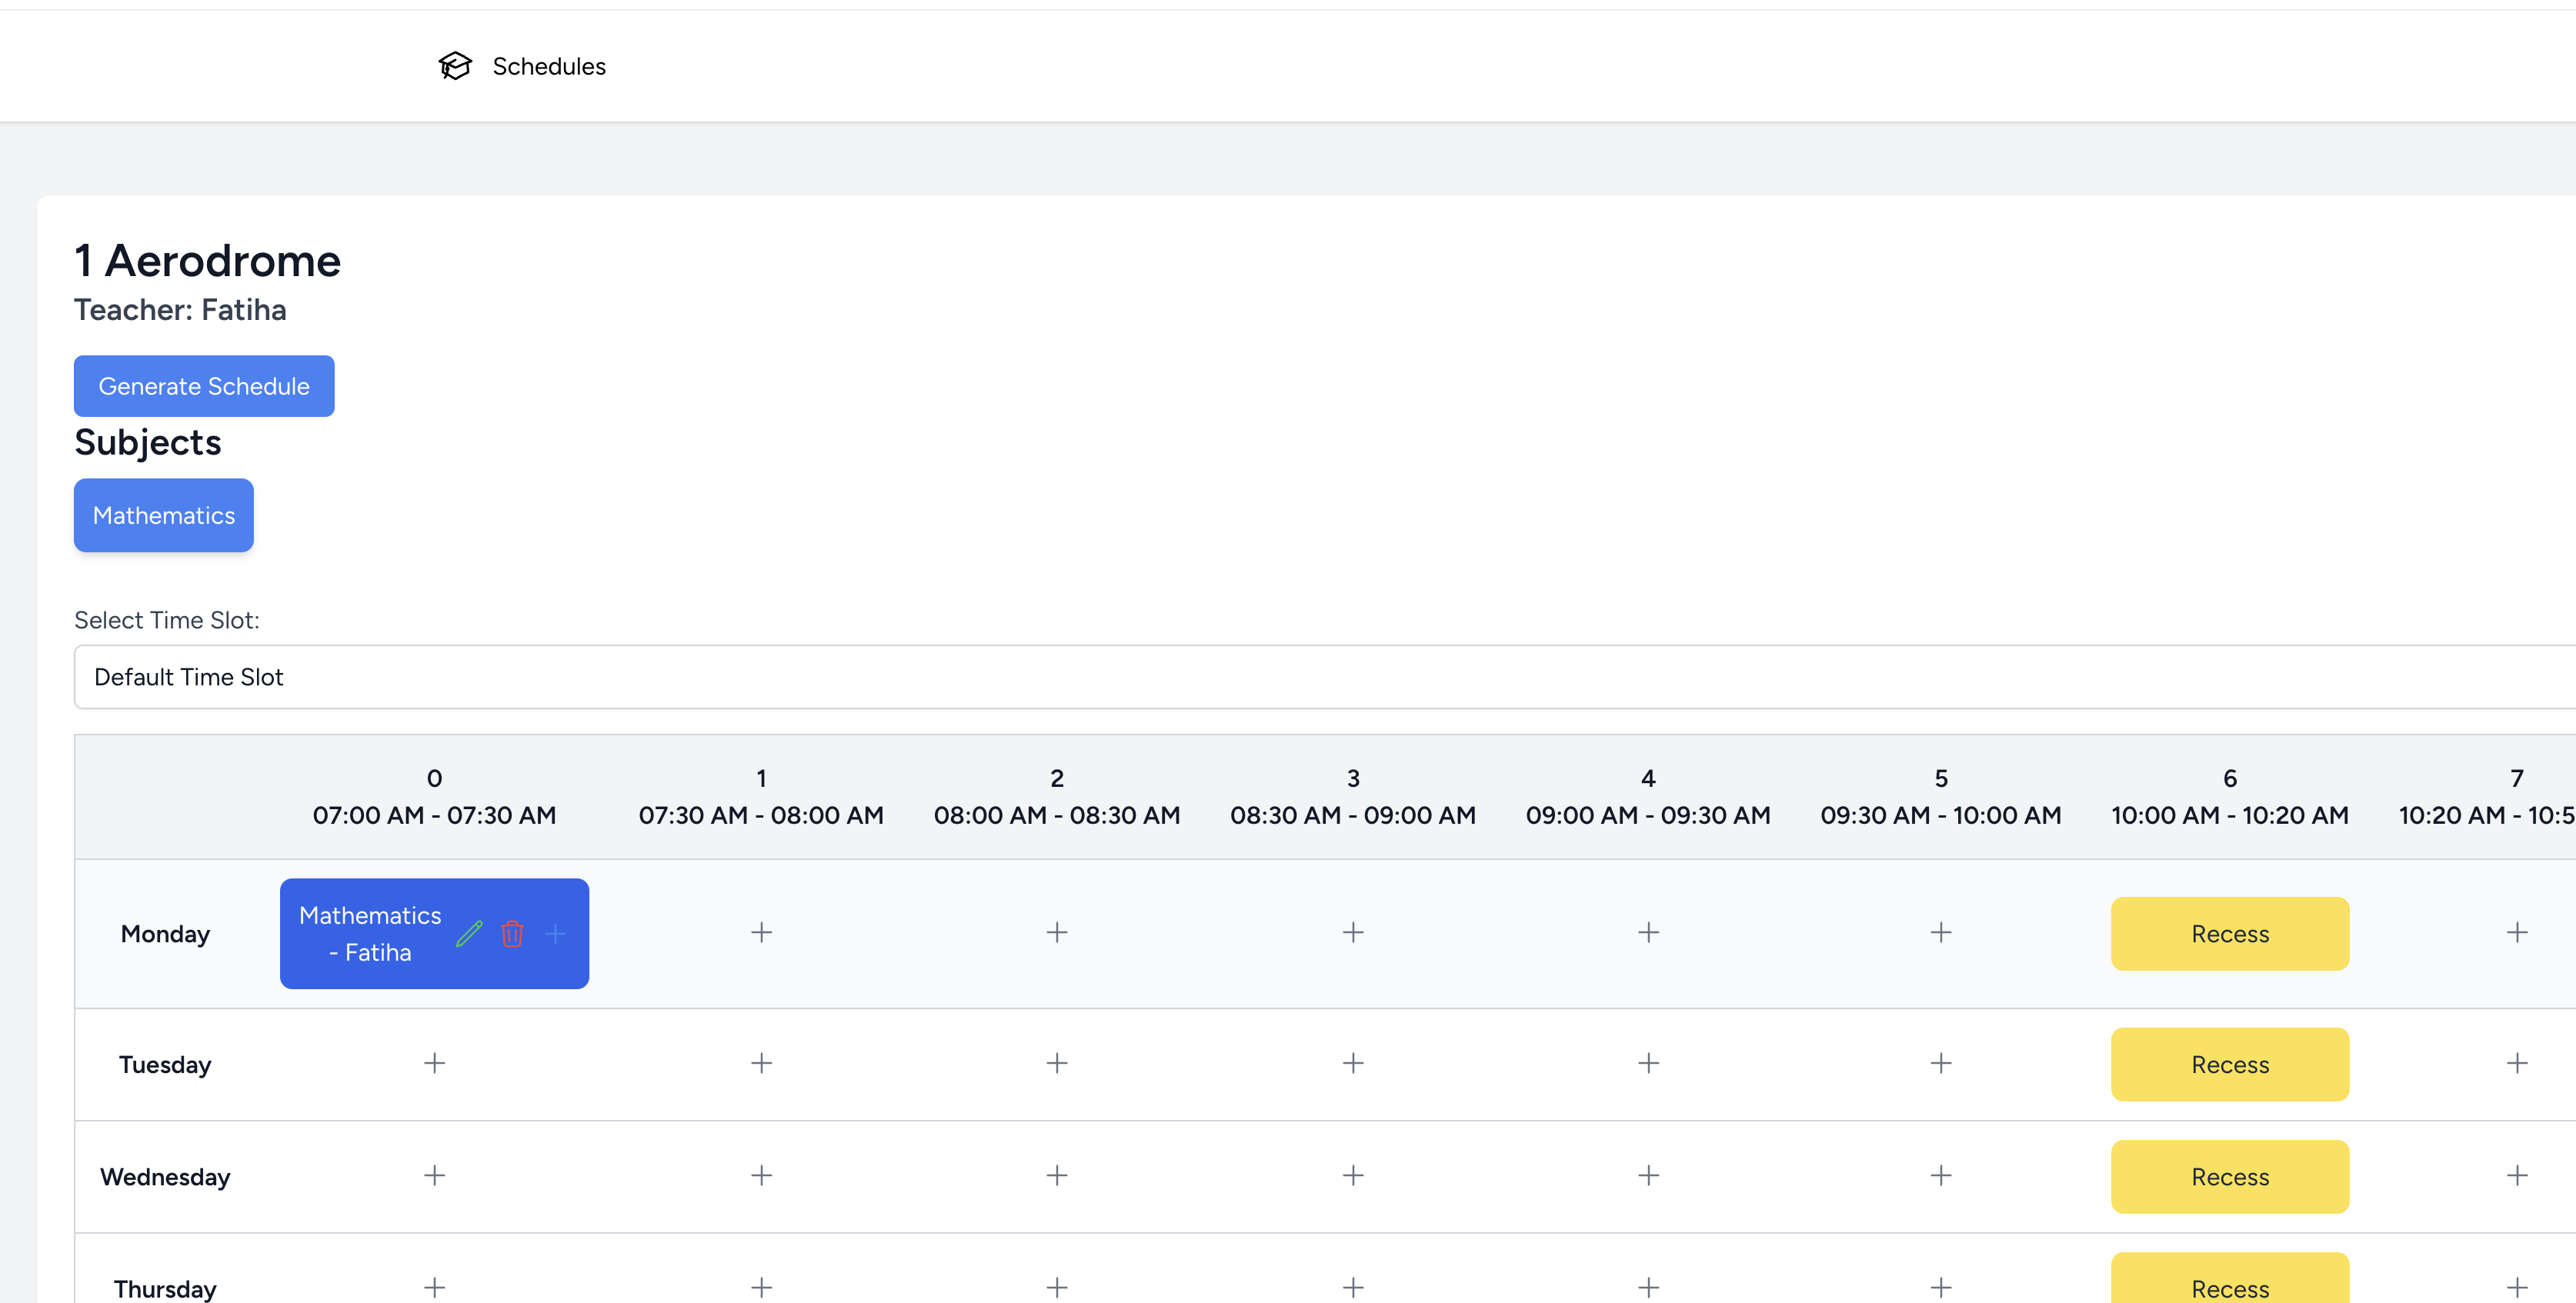
Task: Add subject to Tuesday 07:00 AM slot
Action: 434,1062
